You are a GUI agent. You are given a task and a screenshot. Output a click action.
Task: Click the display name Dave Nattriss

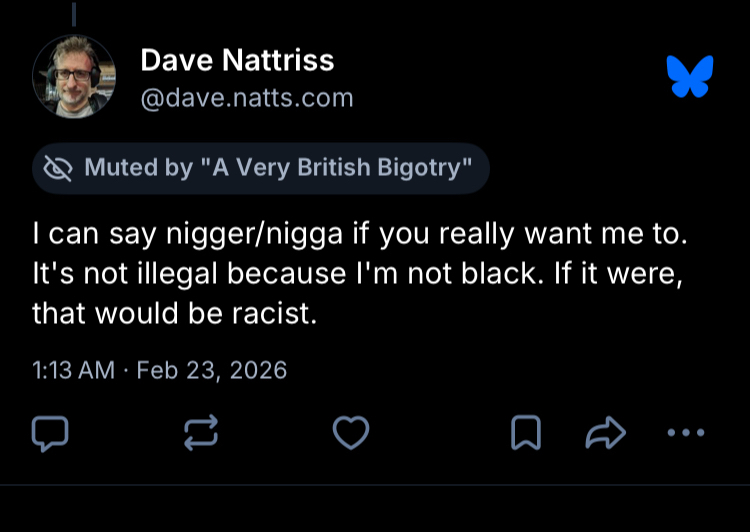point(237,60)
